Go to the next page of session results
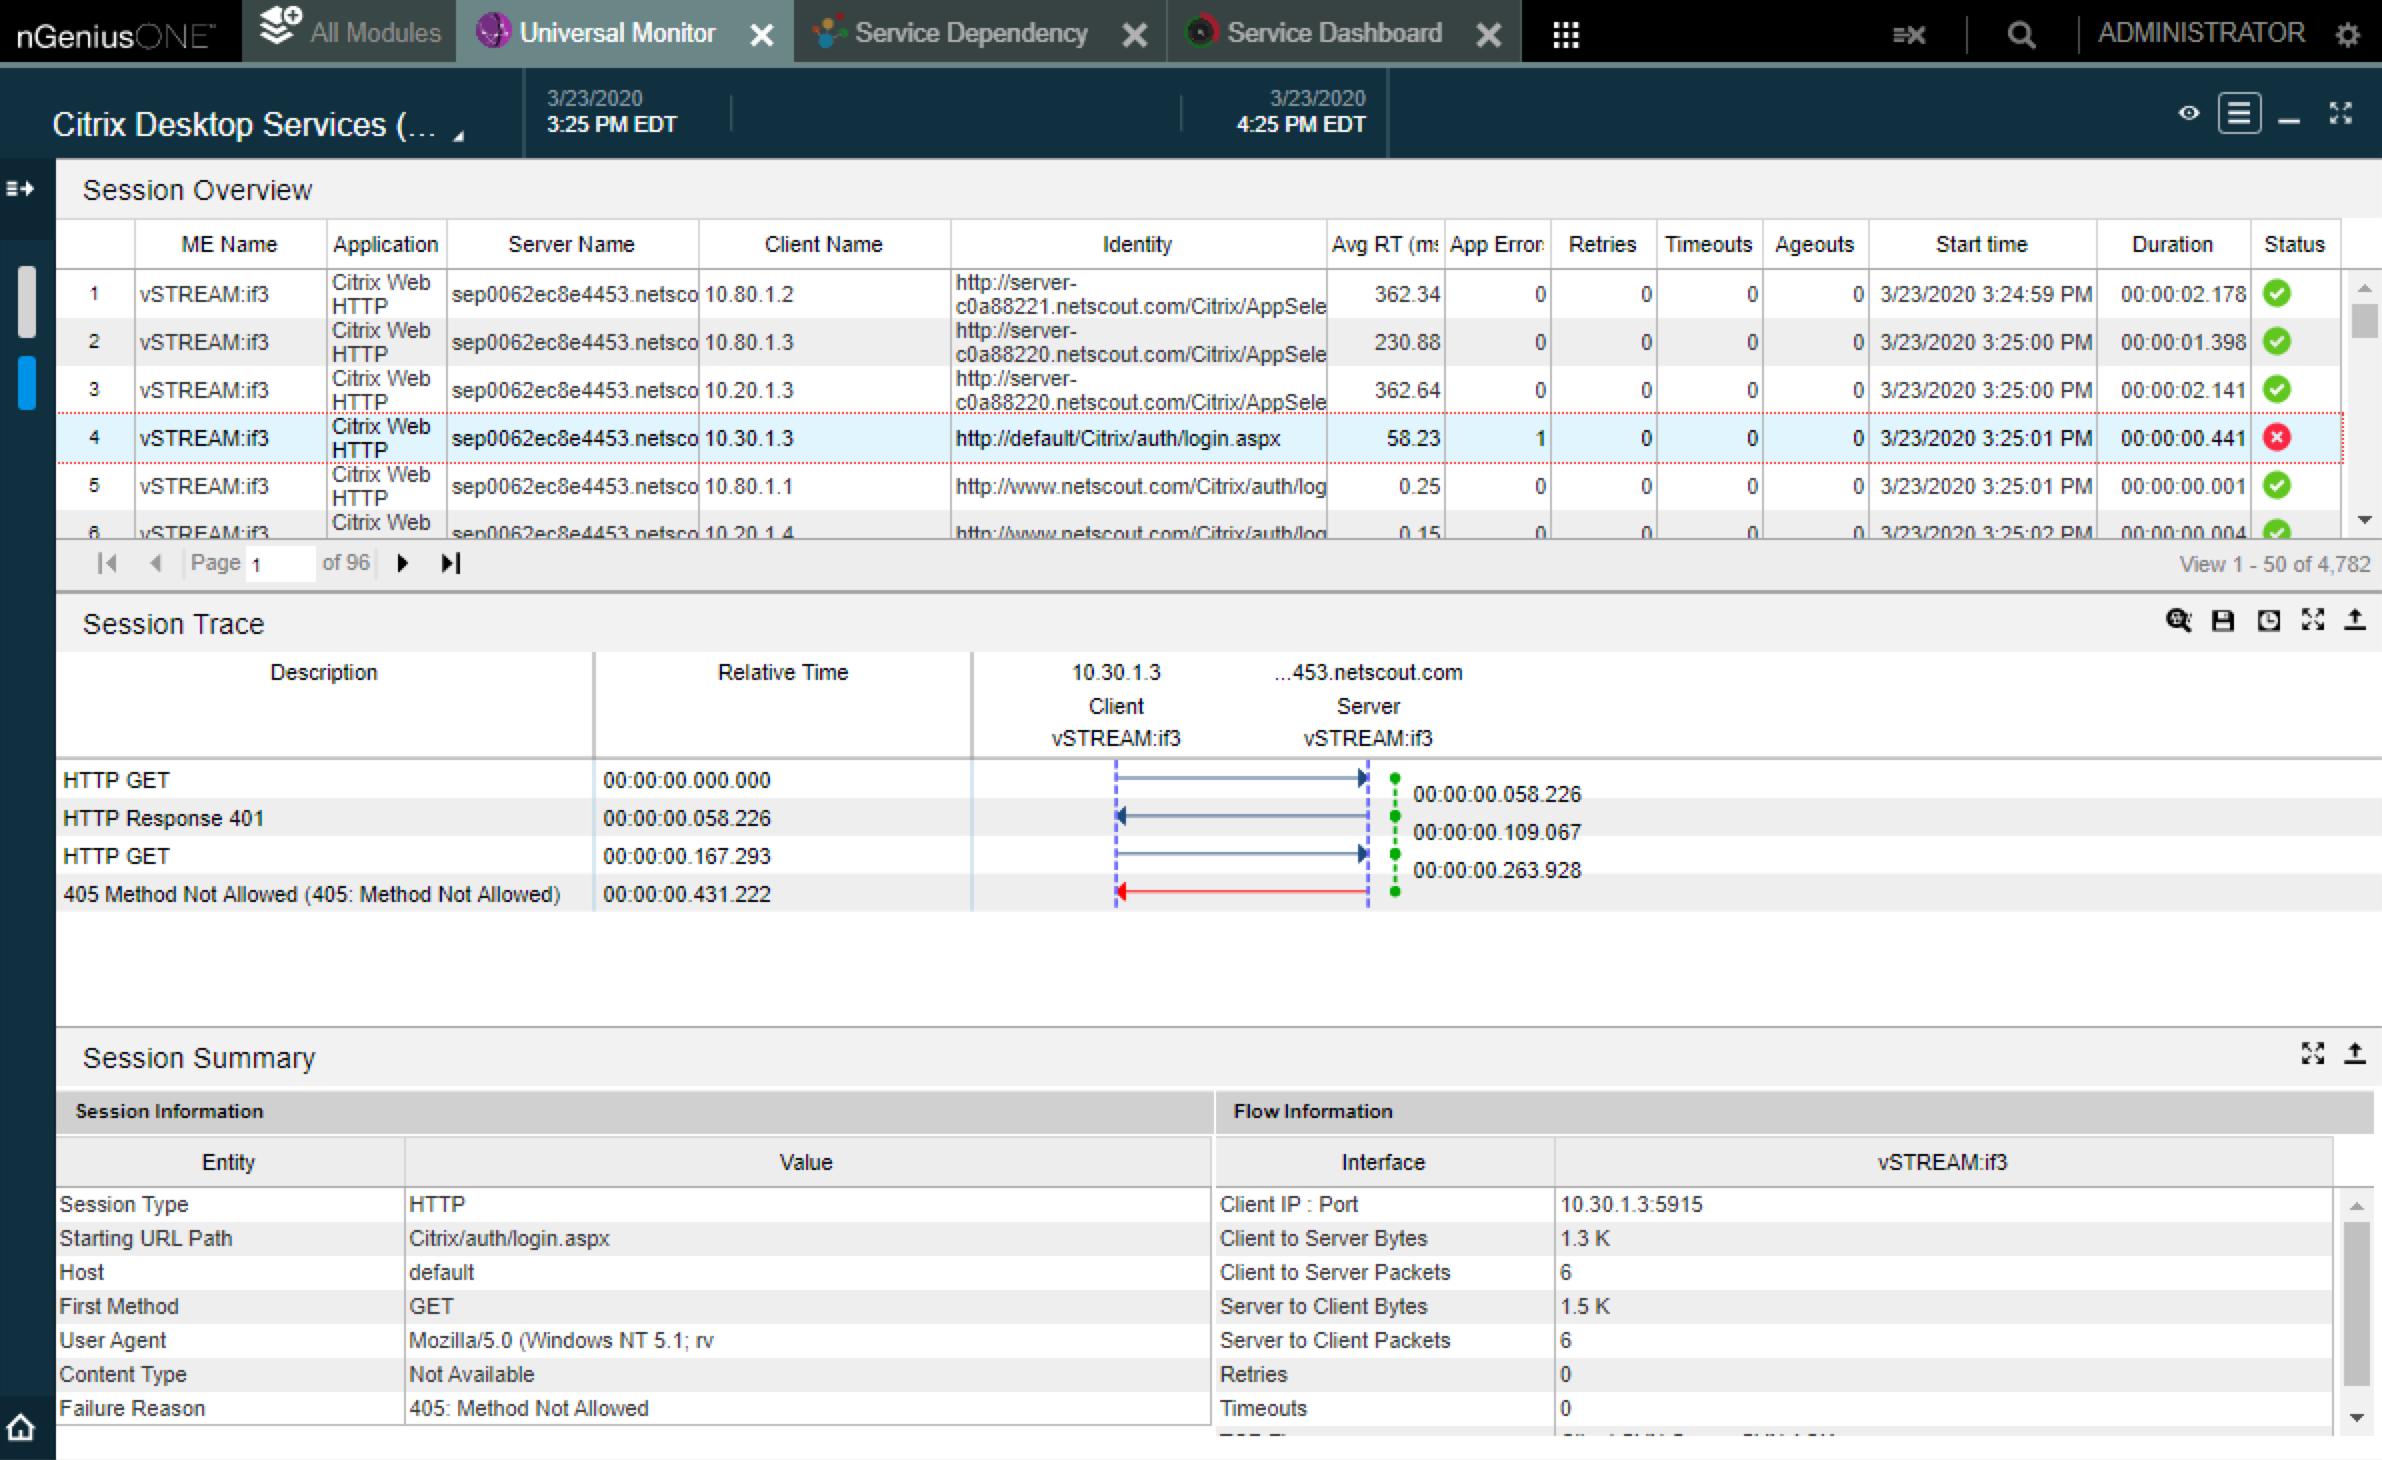 point(402,563)
